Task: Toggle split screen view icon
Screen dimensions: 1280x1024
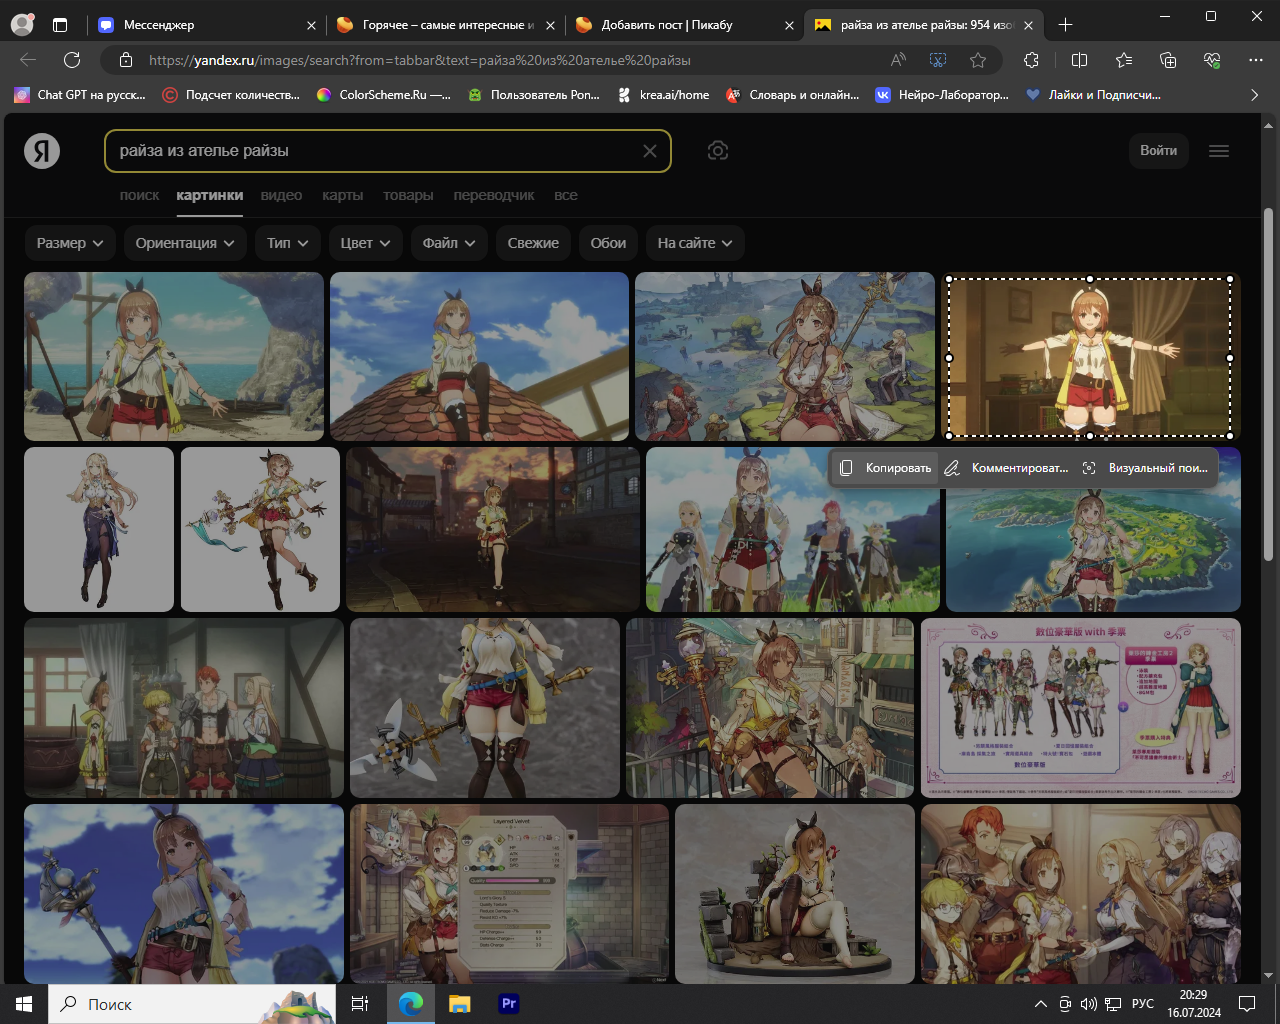Action: pos(1079,60)
